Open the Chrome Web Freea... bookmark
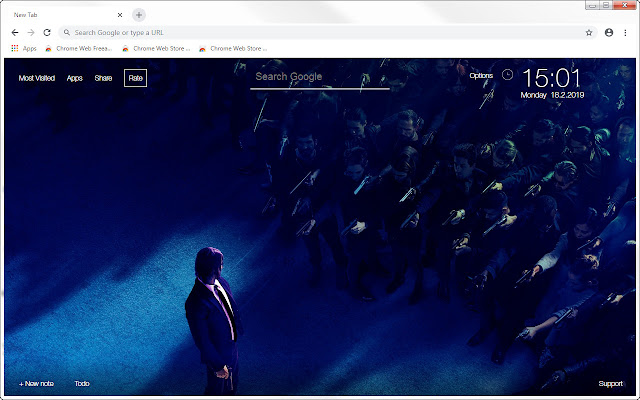 (x=78, y=49)
